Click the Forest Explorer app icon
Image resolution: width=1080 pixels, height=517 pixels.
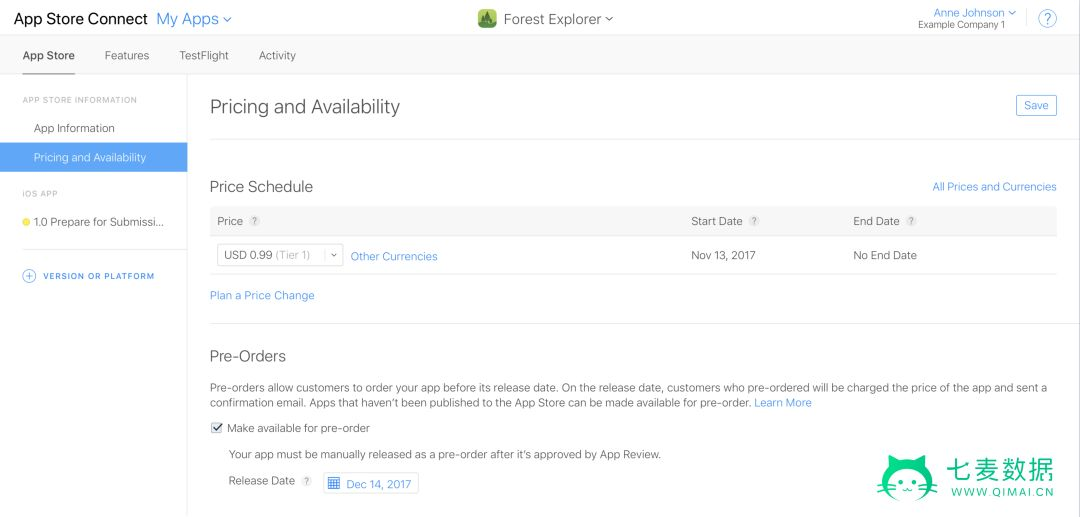pyautogui.click(x=487, y=19)
